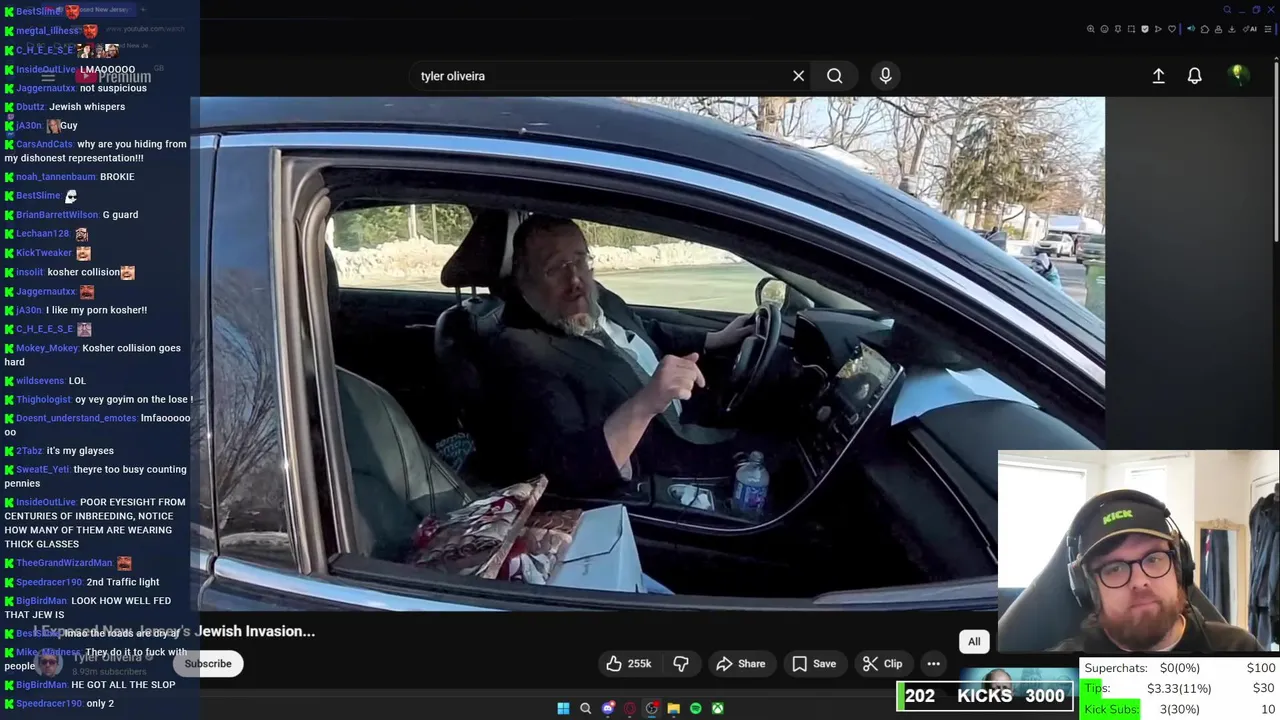1280x720 pixels.
Task: Click chat message 'HE GOT ALL THE SLOP'
Action: (x=123, y=685)
